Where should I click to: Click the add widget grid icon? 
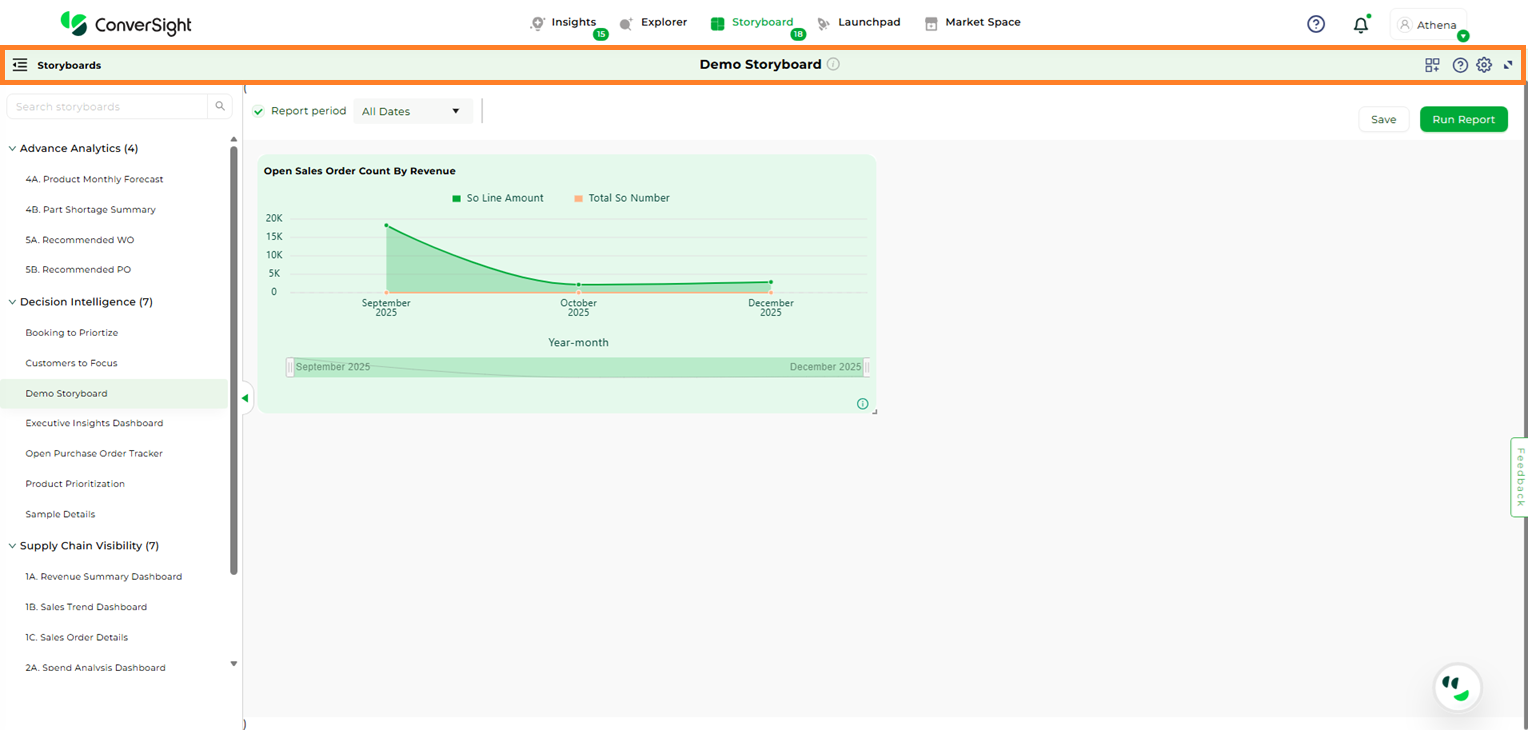1432,65
